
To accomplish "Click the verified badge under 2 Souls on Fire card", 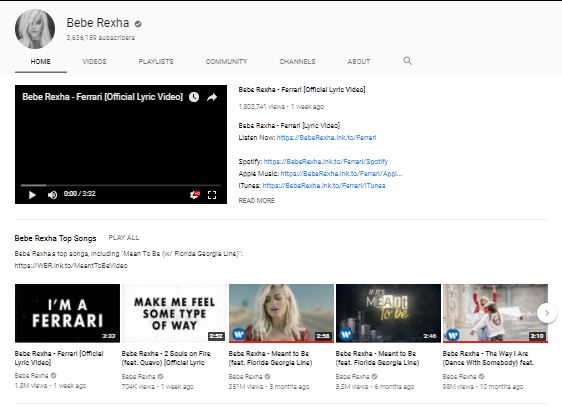I will 161,376.
